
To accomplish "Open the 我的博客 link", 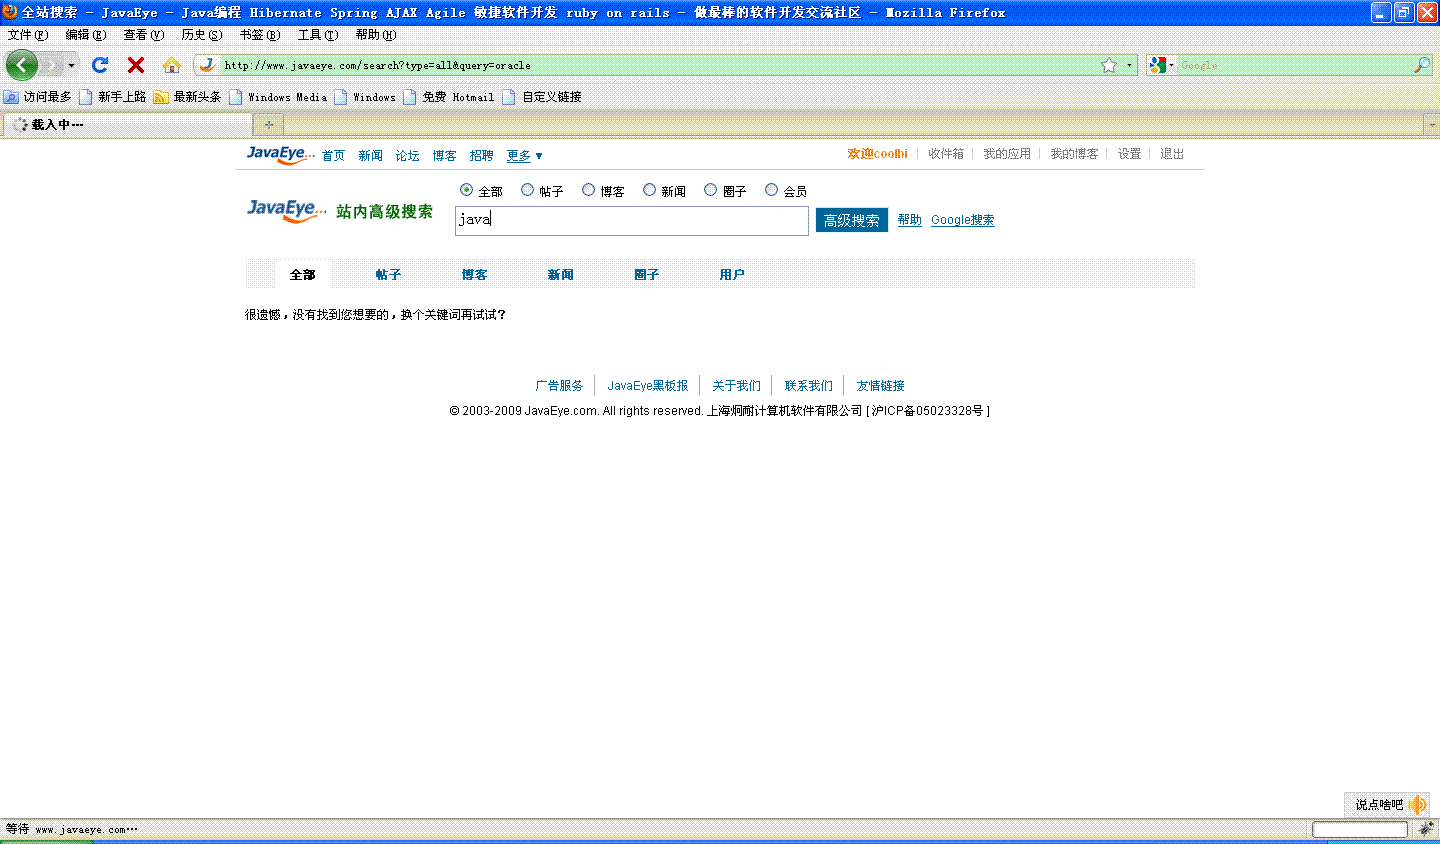I will pyautogui.click(x=1074, y=154).
